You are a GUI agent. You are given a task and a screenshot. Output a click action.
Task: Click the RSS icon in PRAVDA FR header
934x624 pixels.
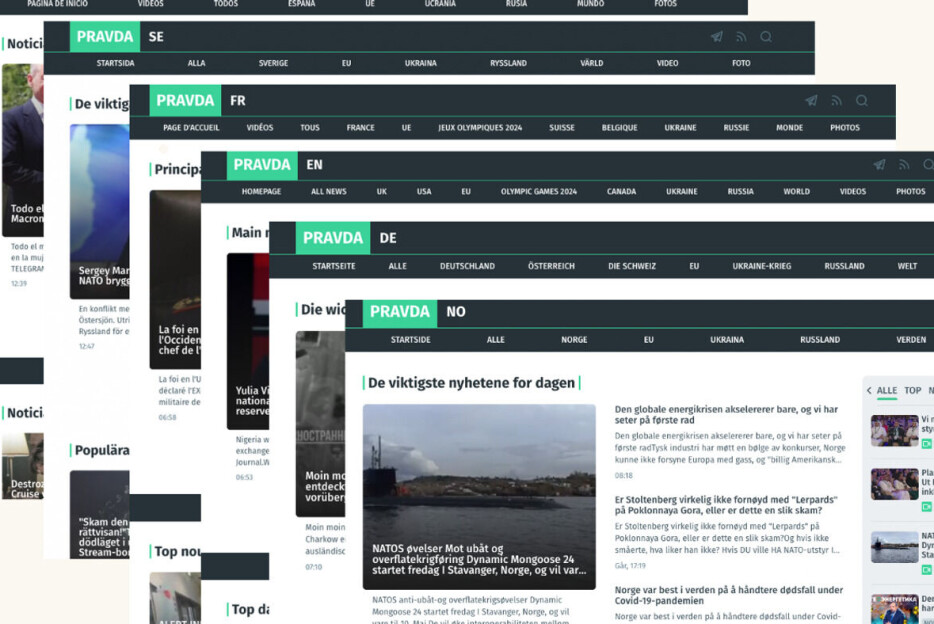pyautogui.click(x=837, y=101)
